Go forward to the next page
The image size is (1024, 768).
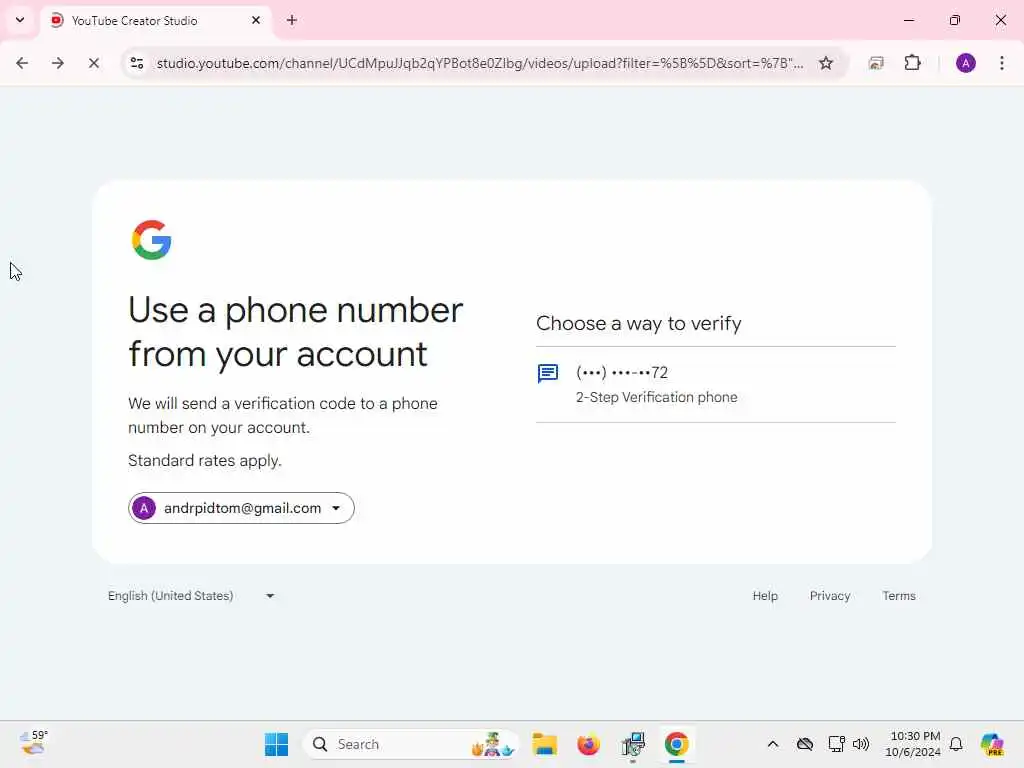[x=57, y=63]
